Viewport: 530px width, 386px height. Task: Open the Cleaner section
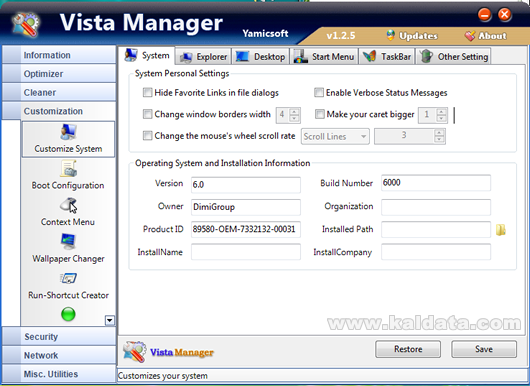[59, 92]
